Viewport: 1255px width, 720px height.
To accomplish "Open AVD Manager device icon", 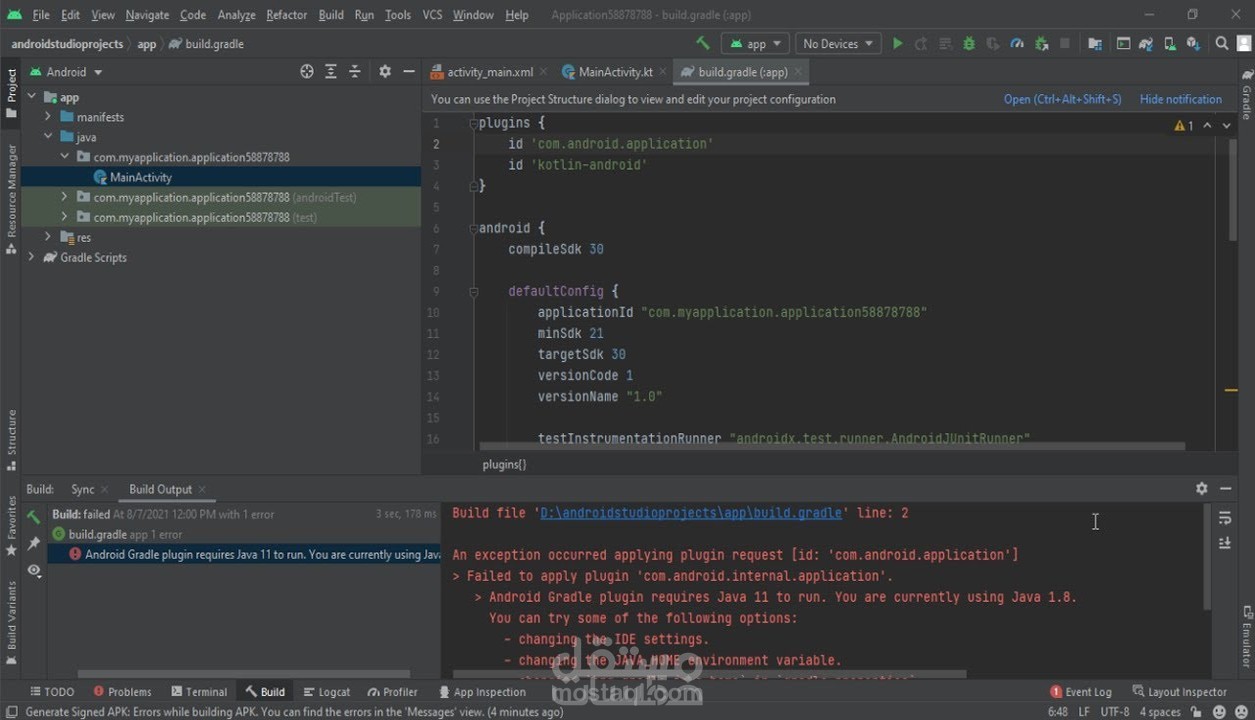I will 1169,44.
